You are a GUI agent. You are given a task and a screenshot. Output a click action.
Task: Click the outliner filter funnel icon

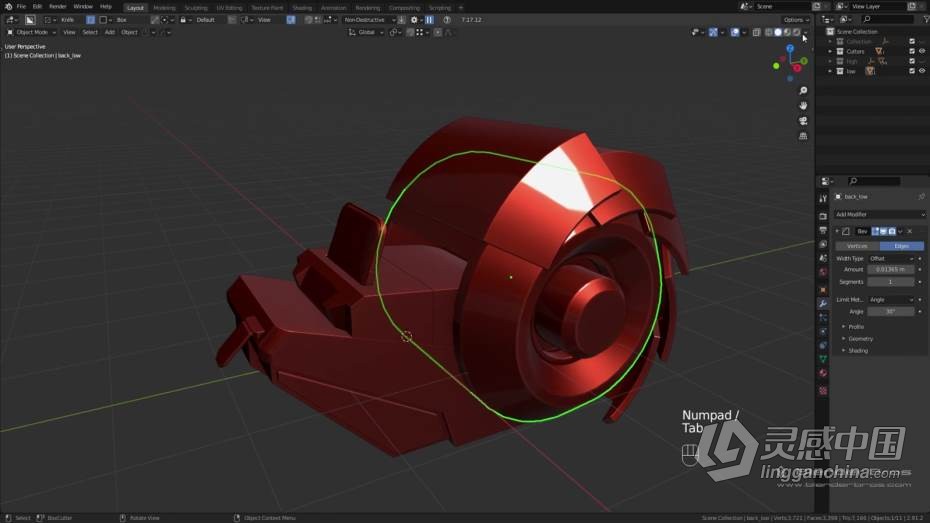(x=926, y=20)
